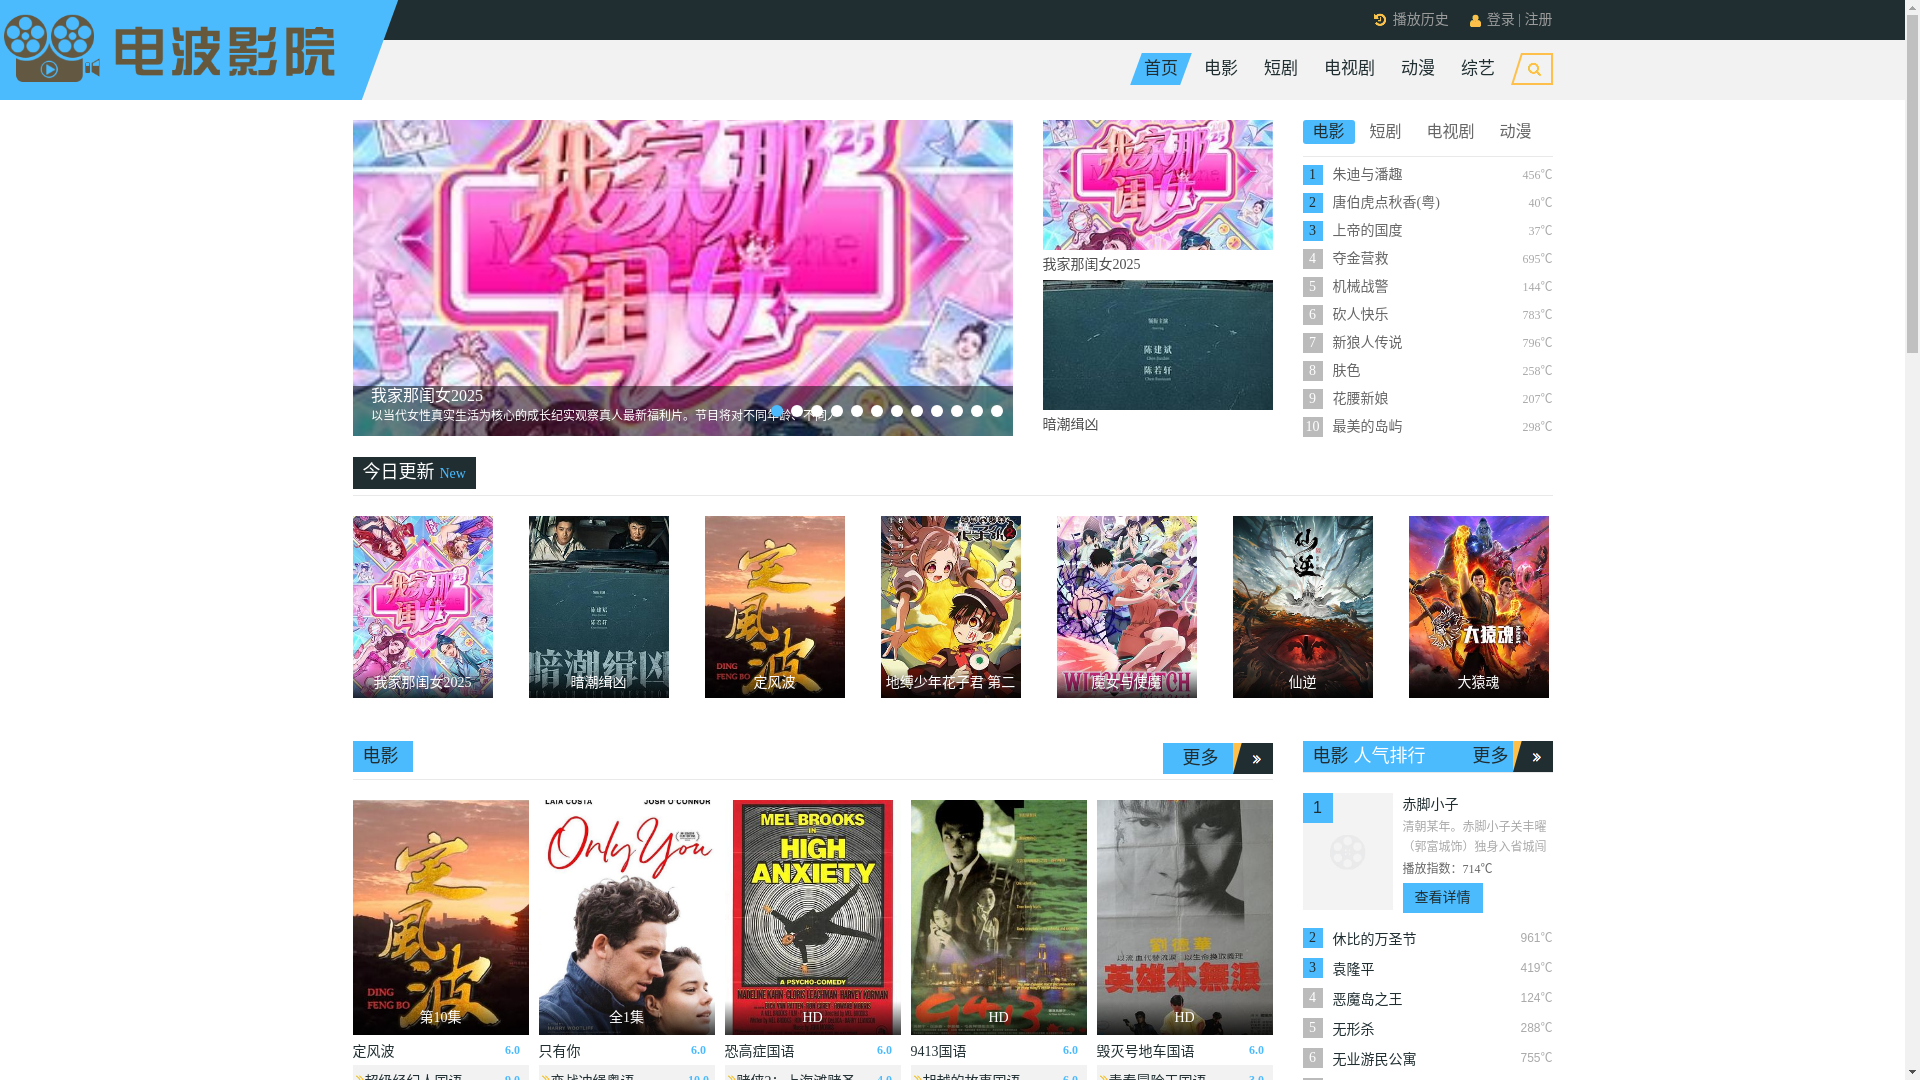The image size is (1920, 1080).
Task: Open ranked movie 夺金营救
Action: click(x=1360, y=259)
